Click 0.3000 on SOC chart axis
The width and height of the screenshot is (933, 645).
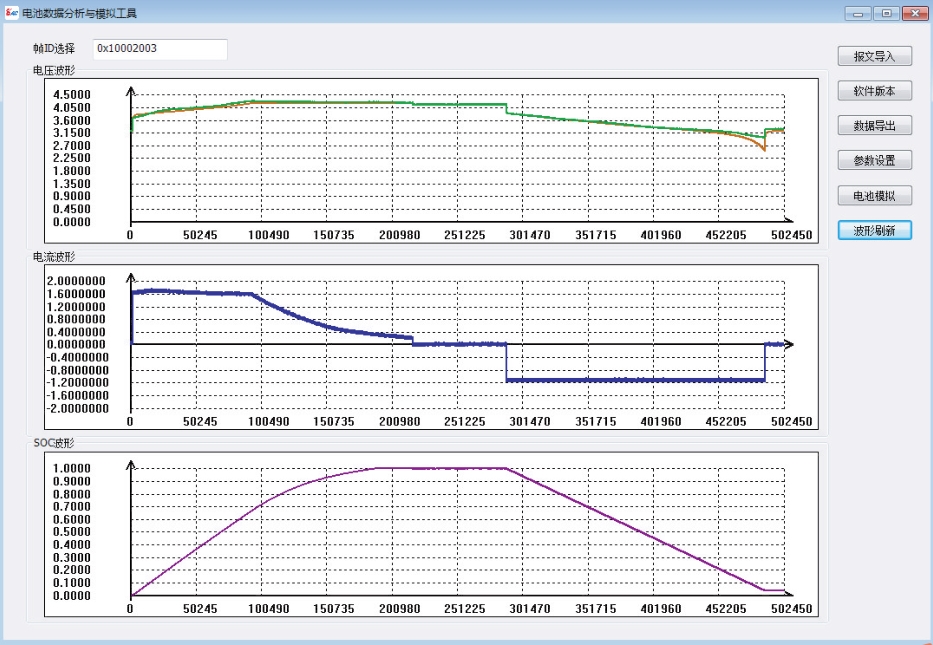(72, 558)
